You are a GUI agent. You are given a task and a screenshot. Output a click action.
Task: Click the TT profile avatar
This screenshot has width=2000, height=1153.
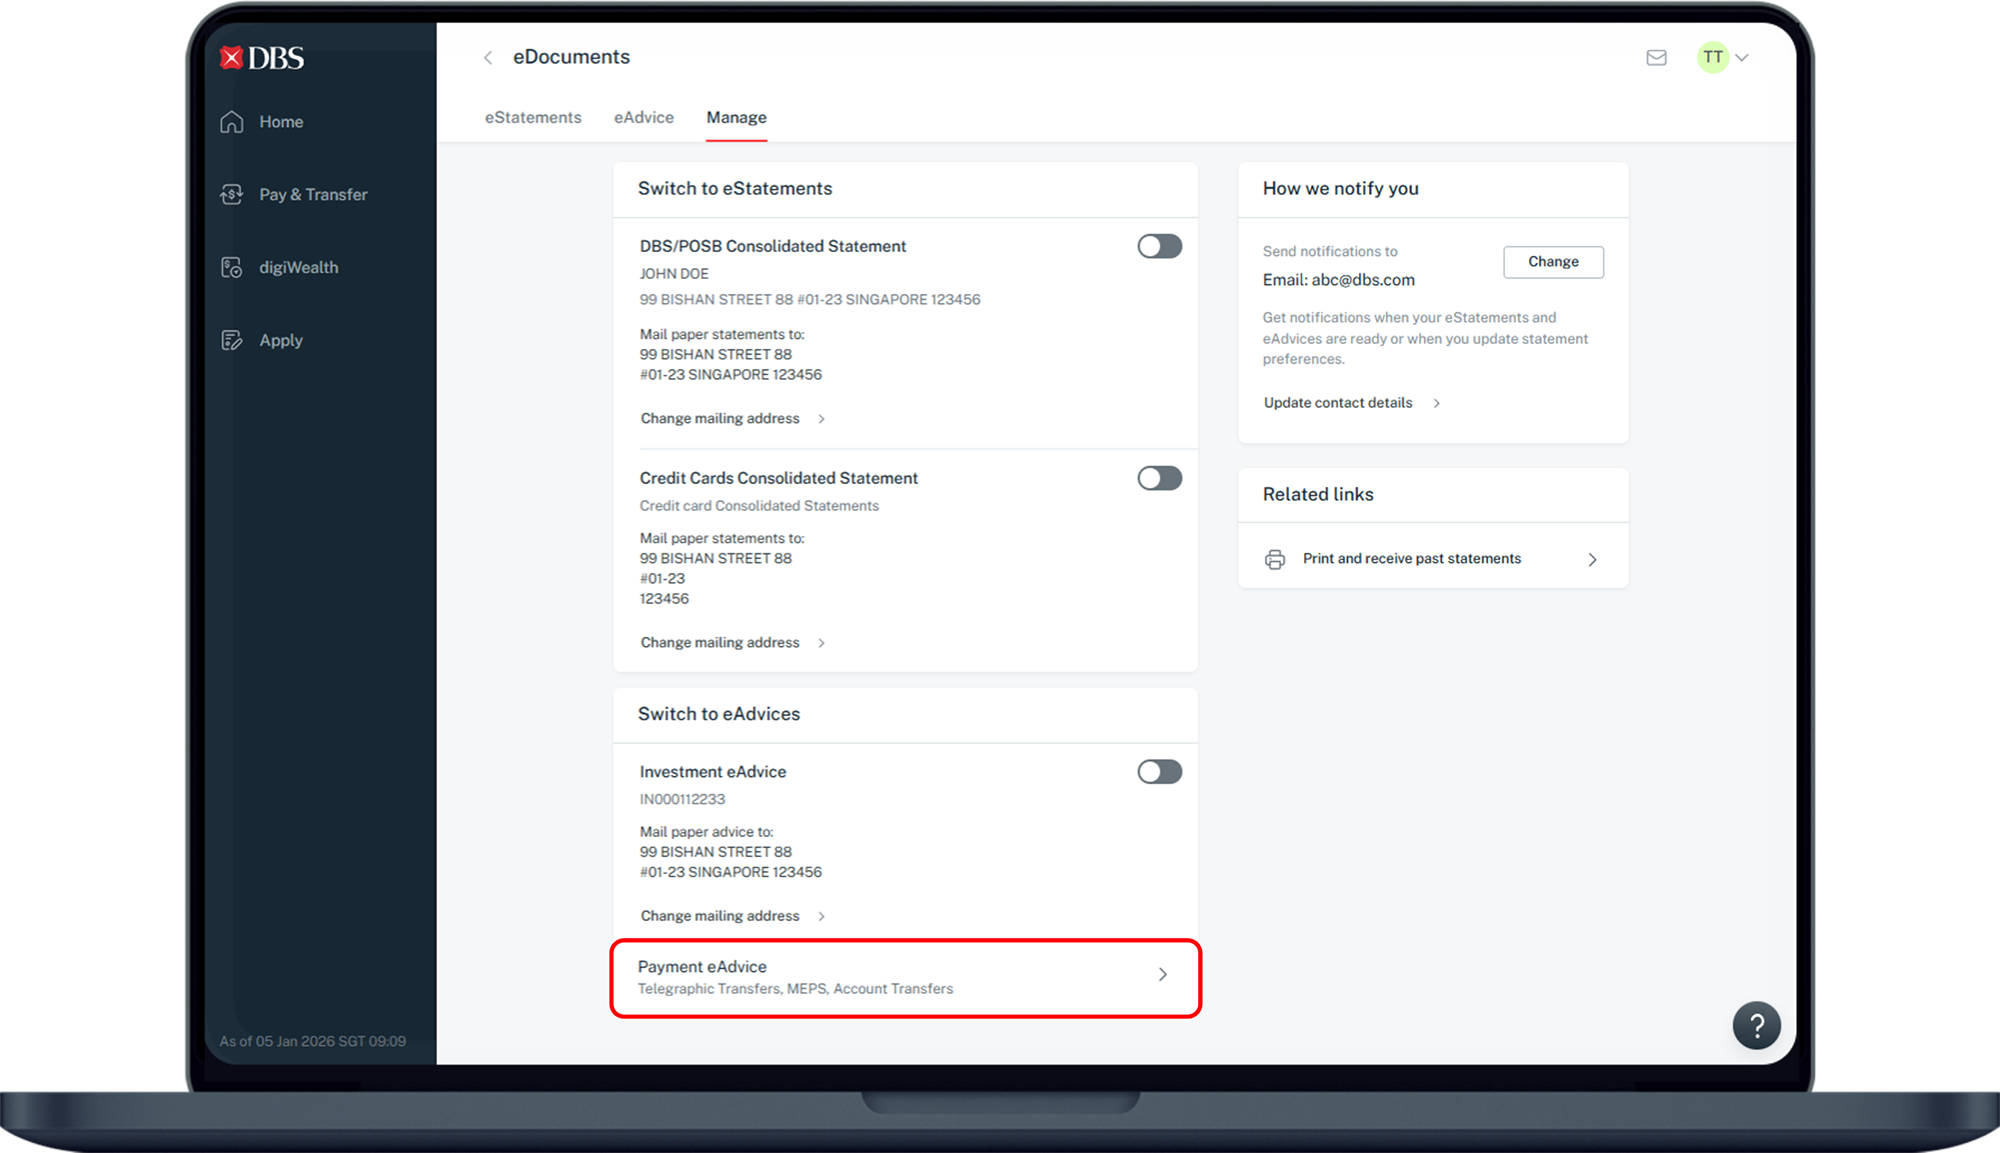pos(1713,58)
